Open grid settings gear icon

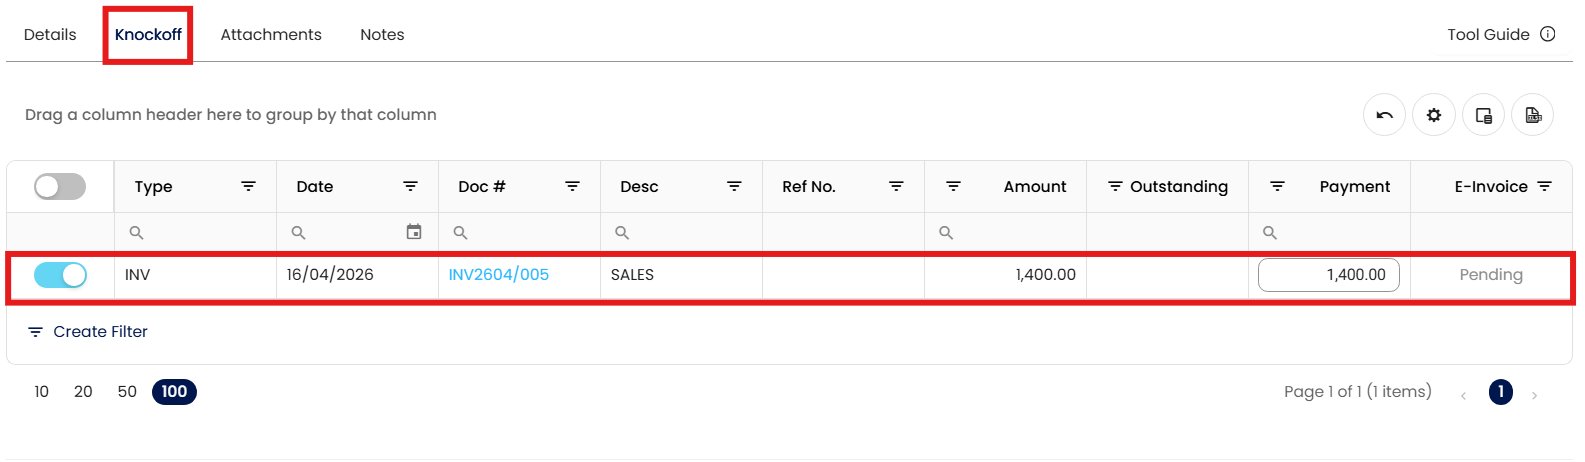point(1433,115)
